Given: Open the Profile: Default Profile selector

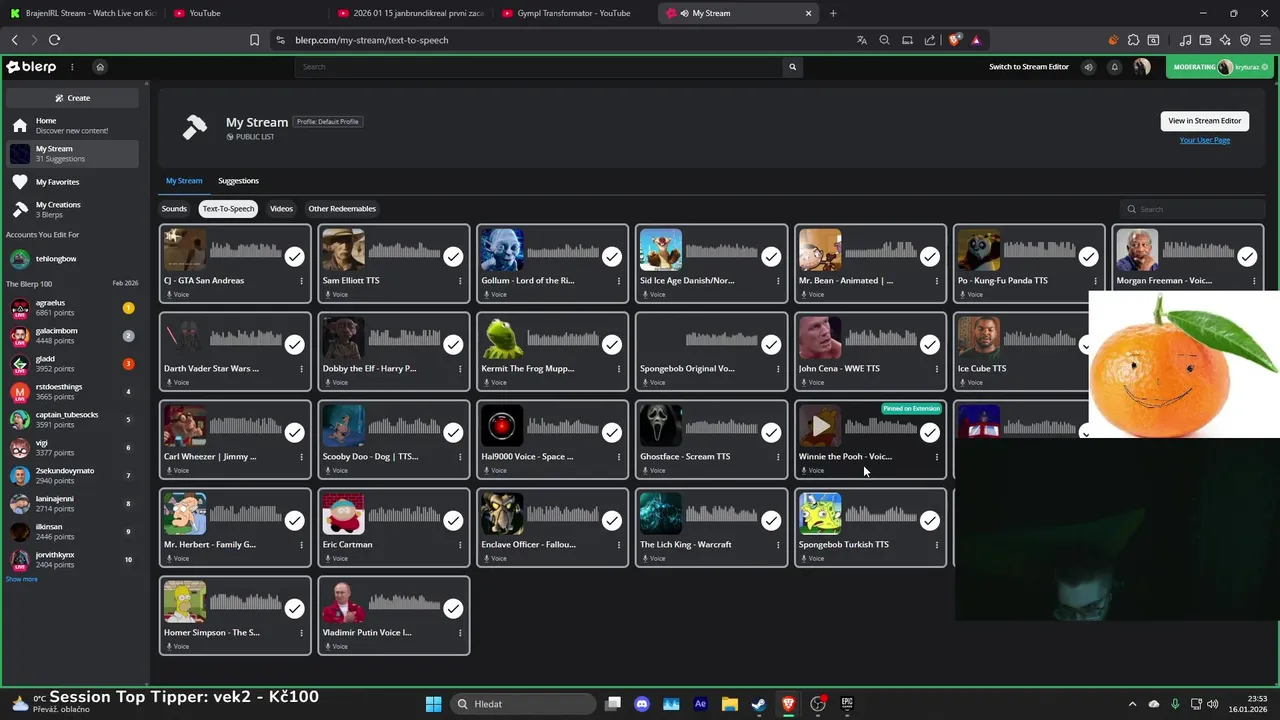Looking at the screenshot, I should coord(327,122).
